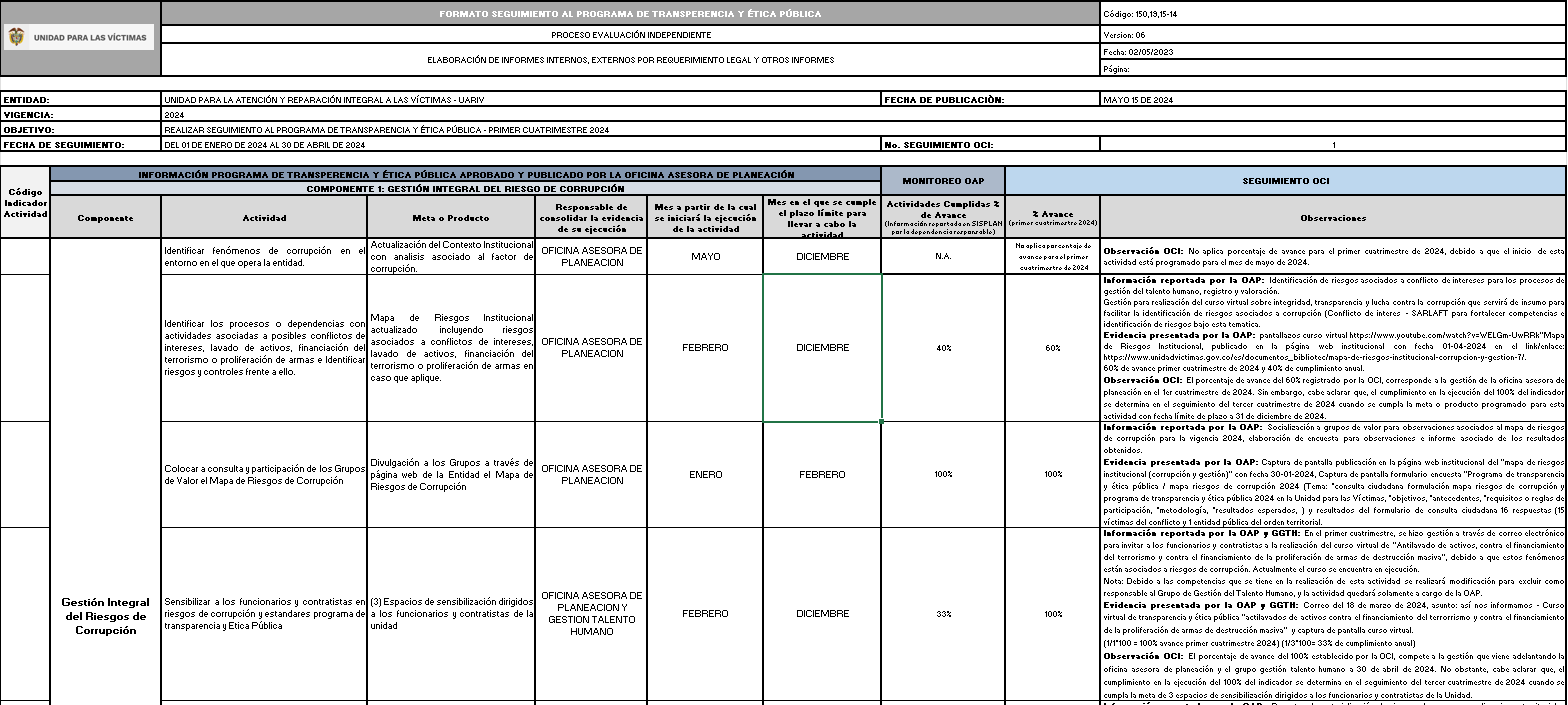Click the Unidad para las Víctimas logo
This screenshot has height=705, width=1568.
coord(80,38)
